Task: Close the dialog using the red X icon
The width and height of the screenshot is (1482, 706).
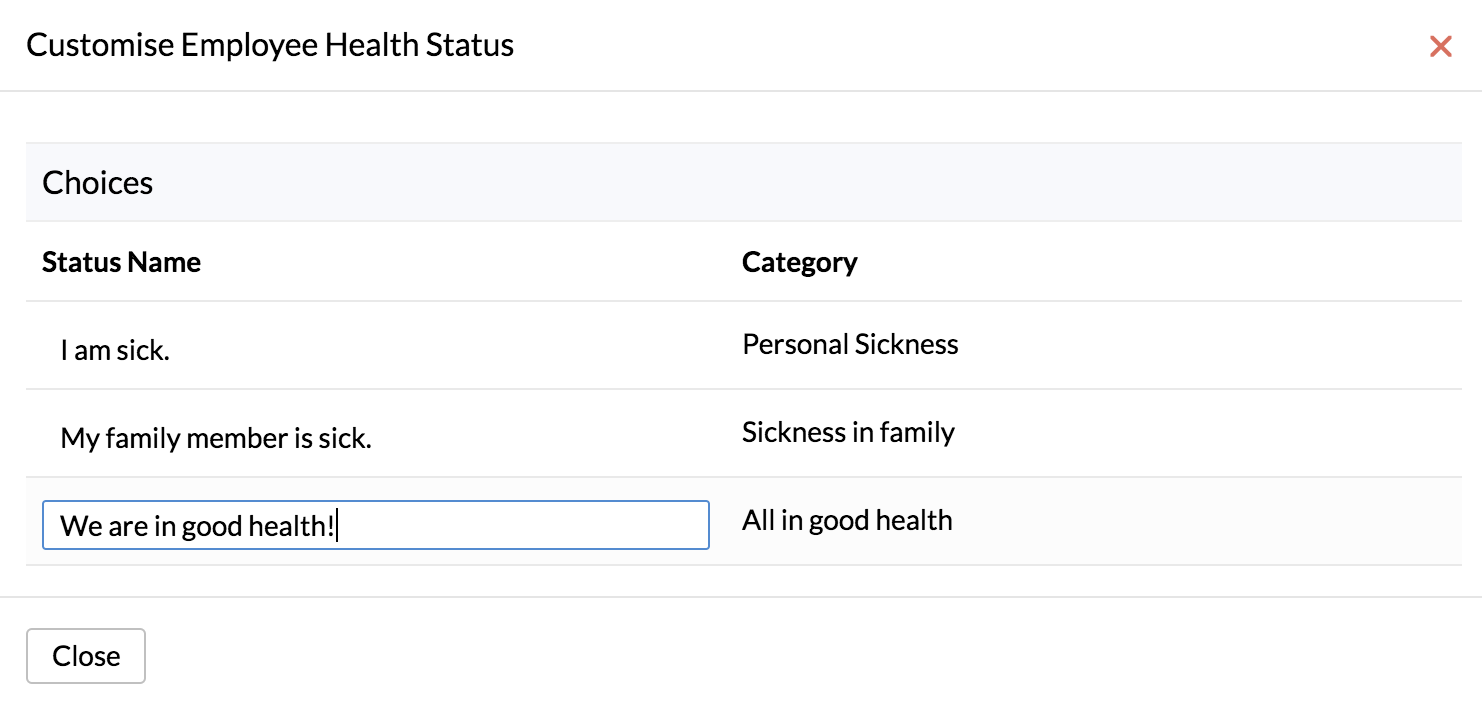Action: coord(1440,46)
